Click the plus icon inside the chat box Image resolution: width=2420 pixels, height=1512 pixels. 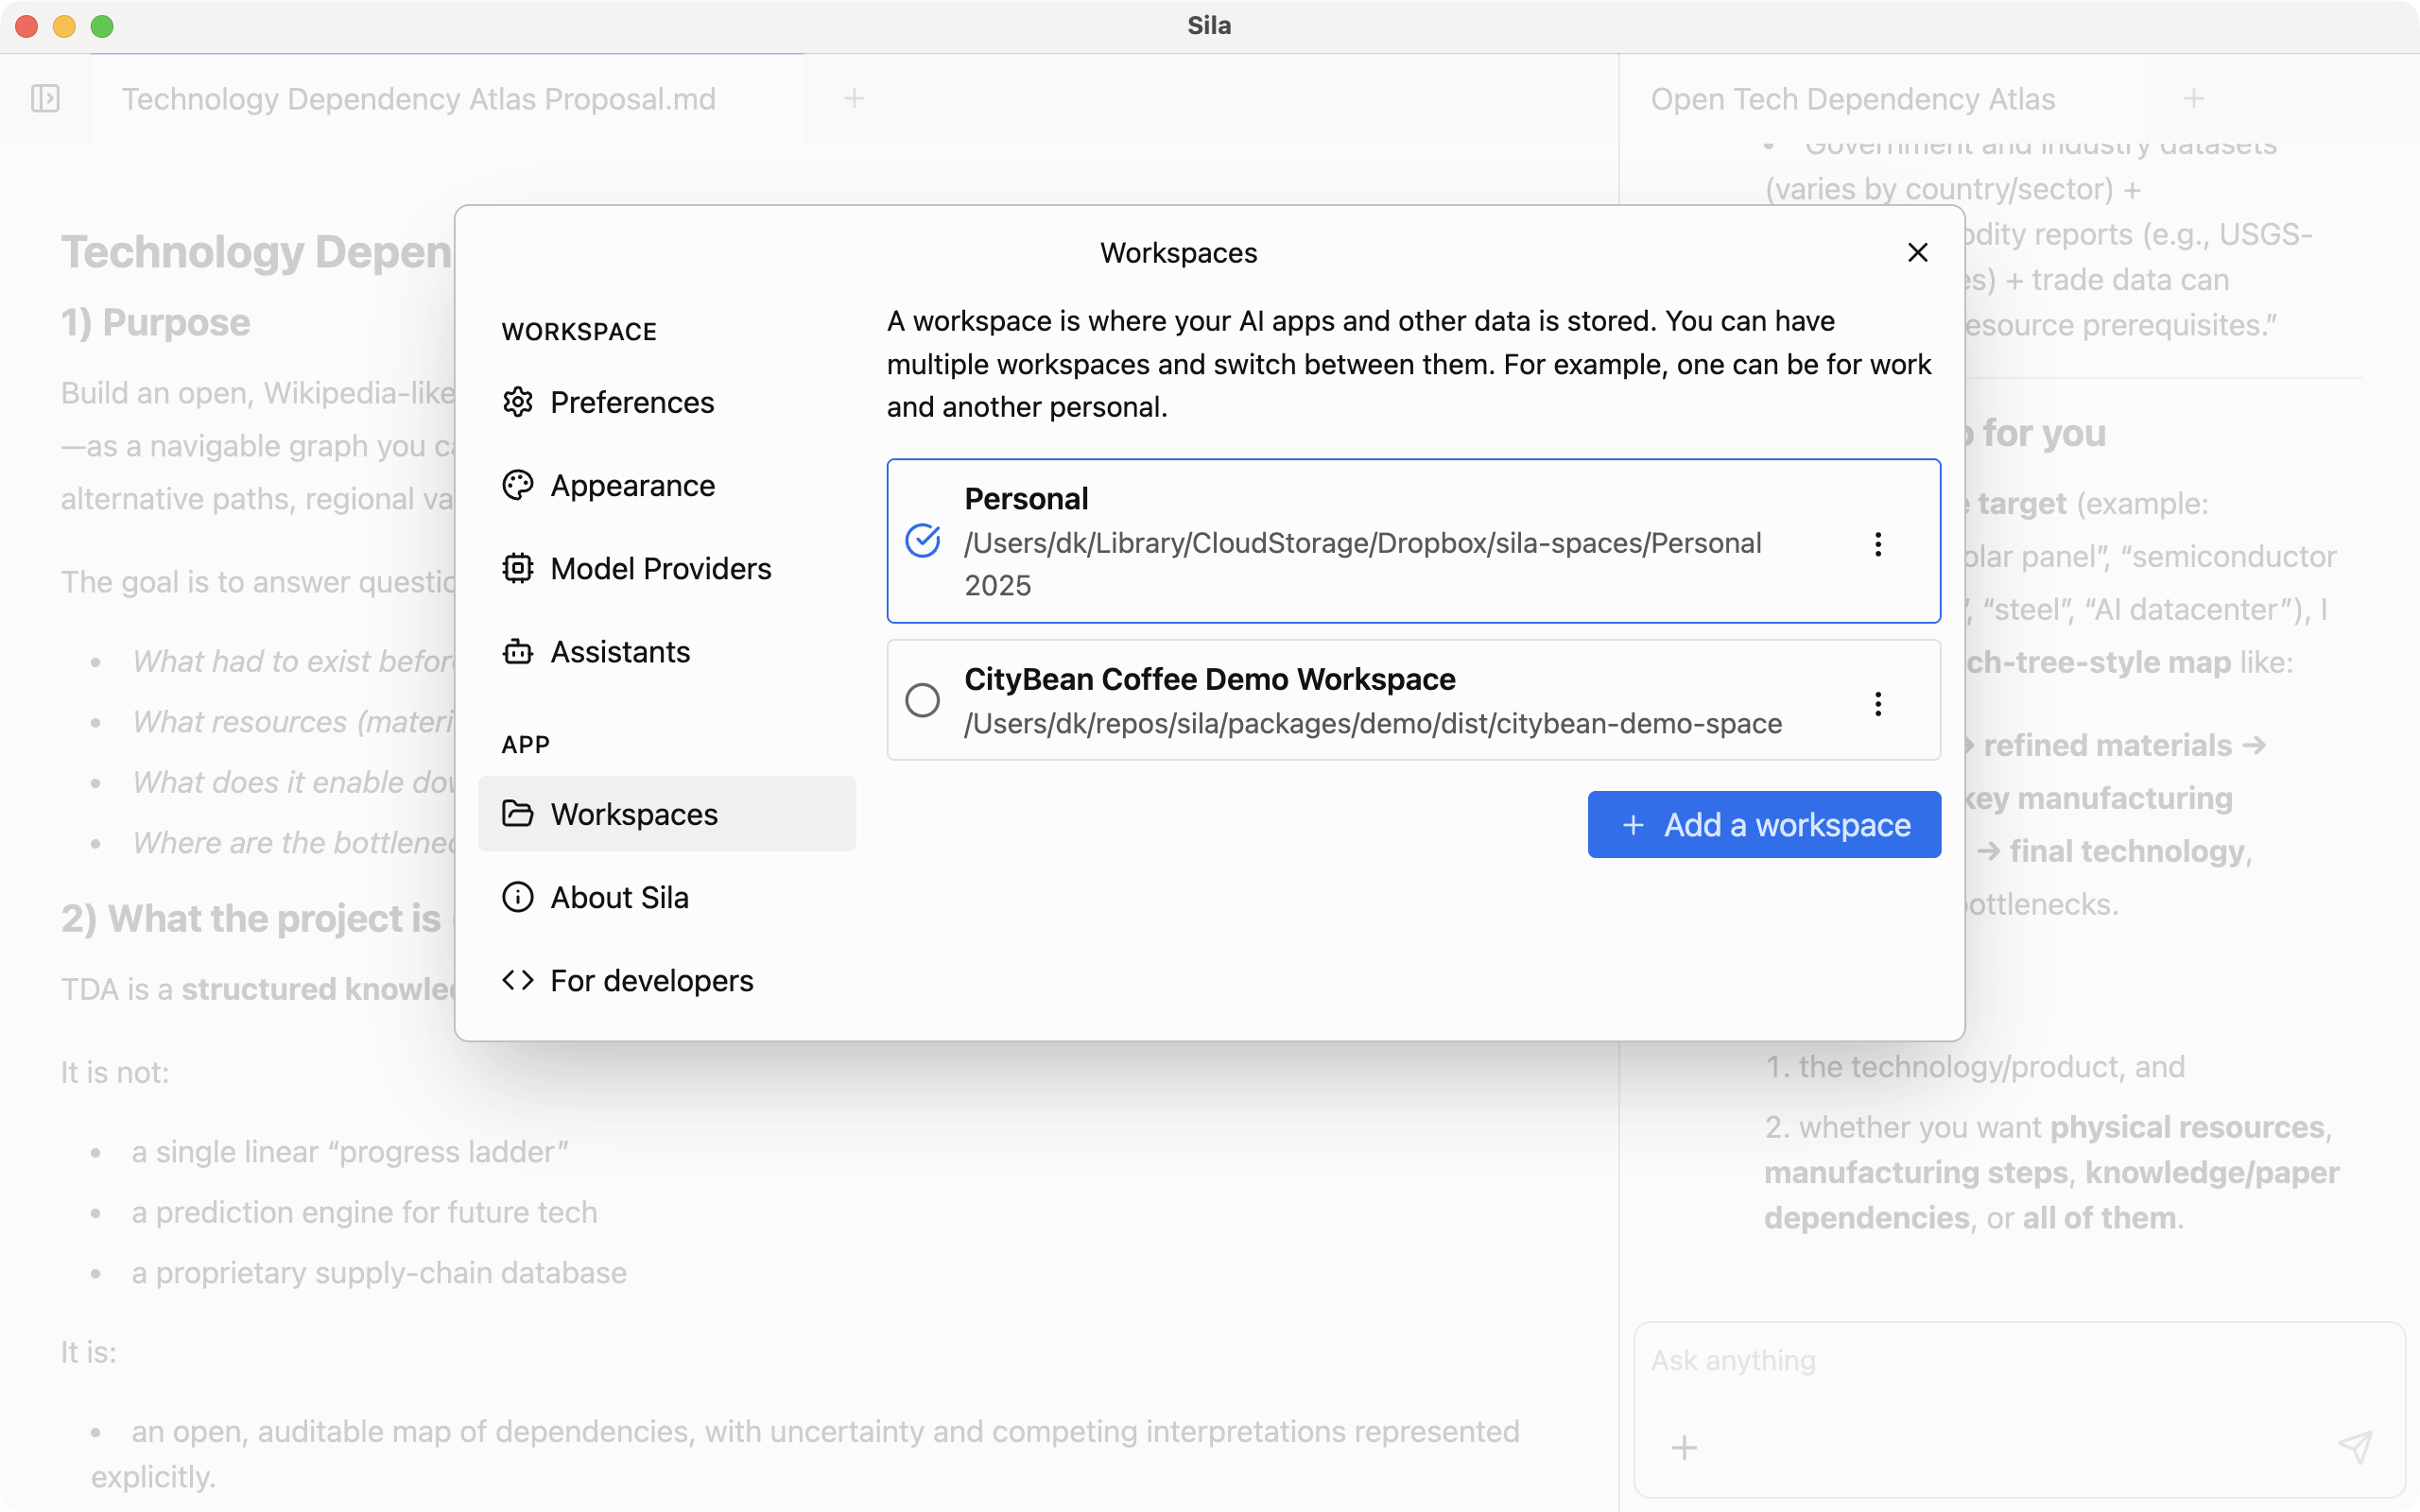(x=1683, y=1447)
